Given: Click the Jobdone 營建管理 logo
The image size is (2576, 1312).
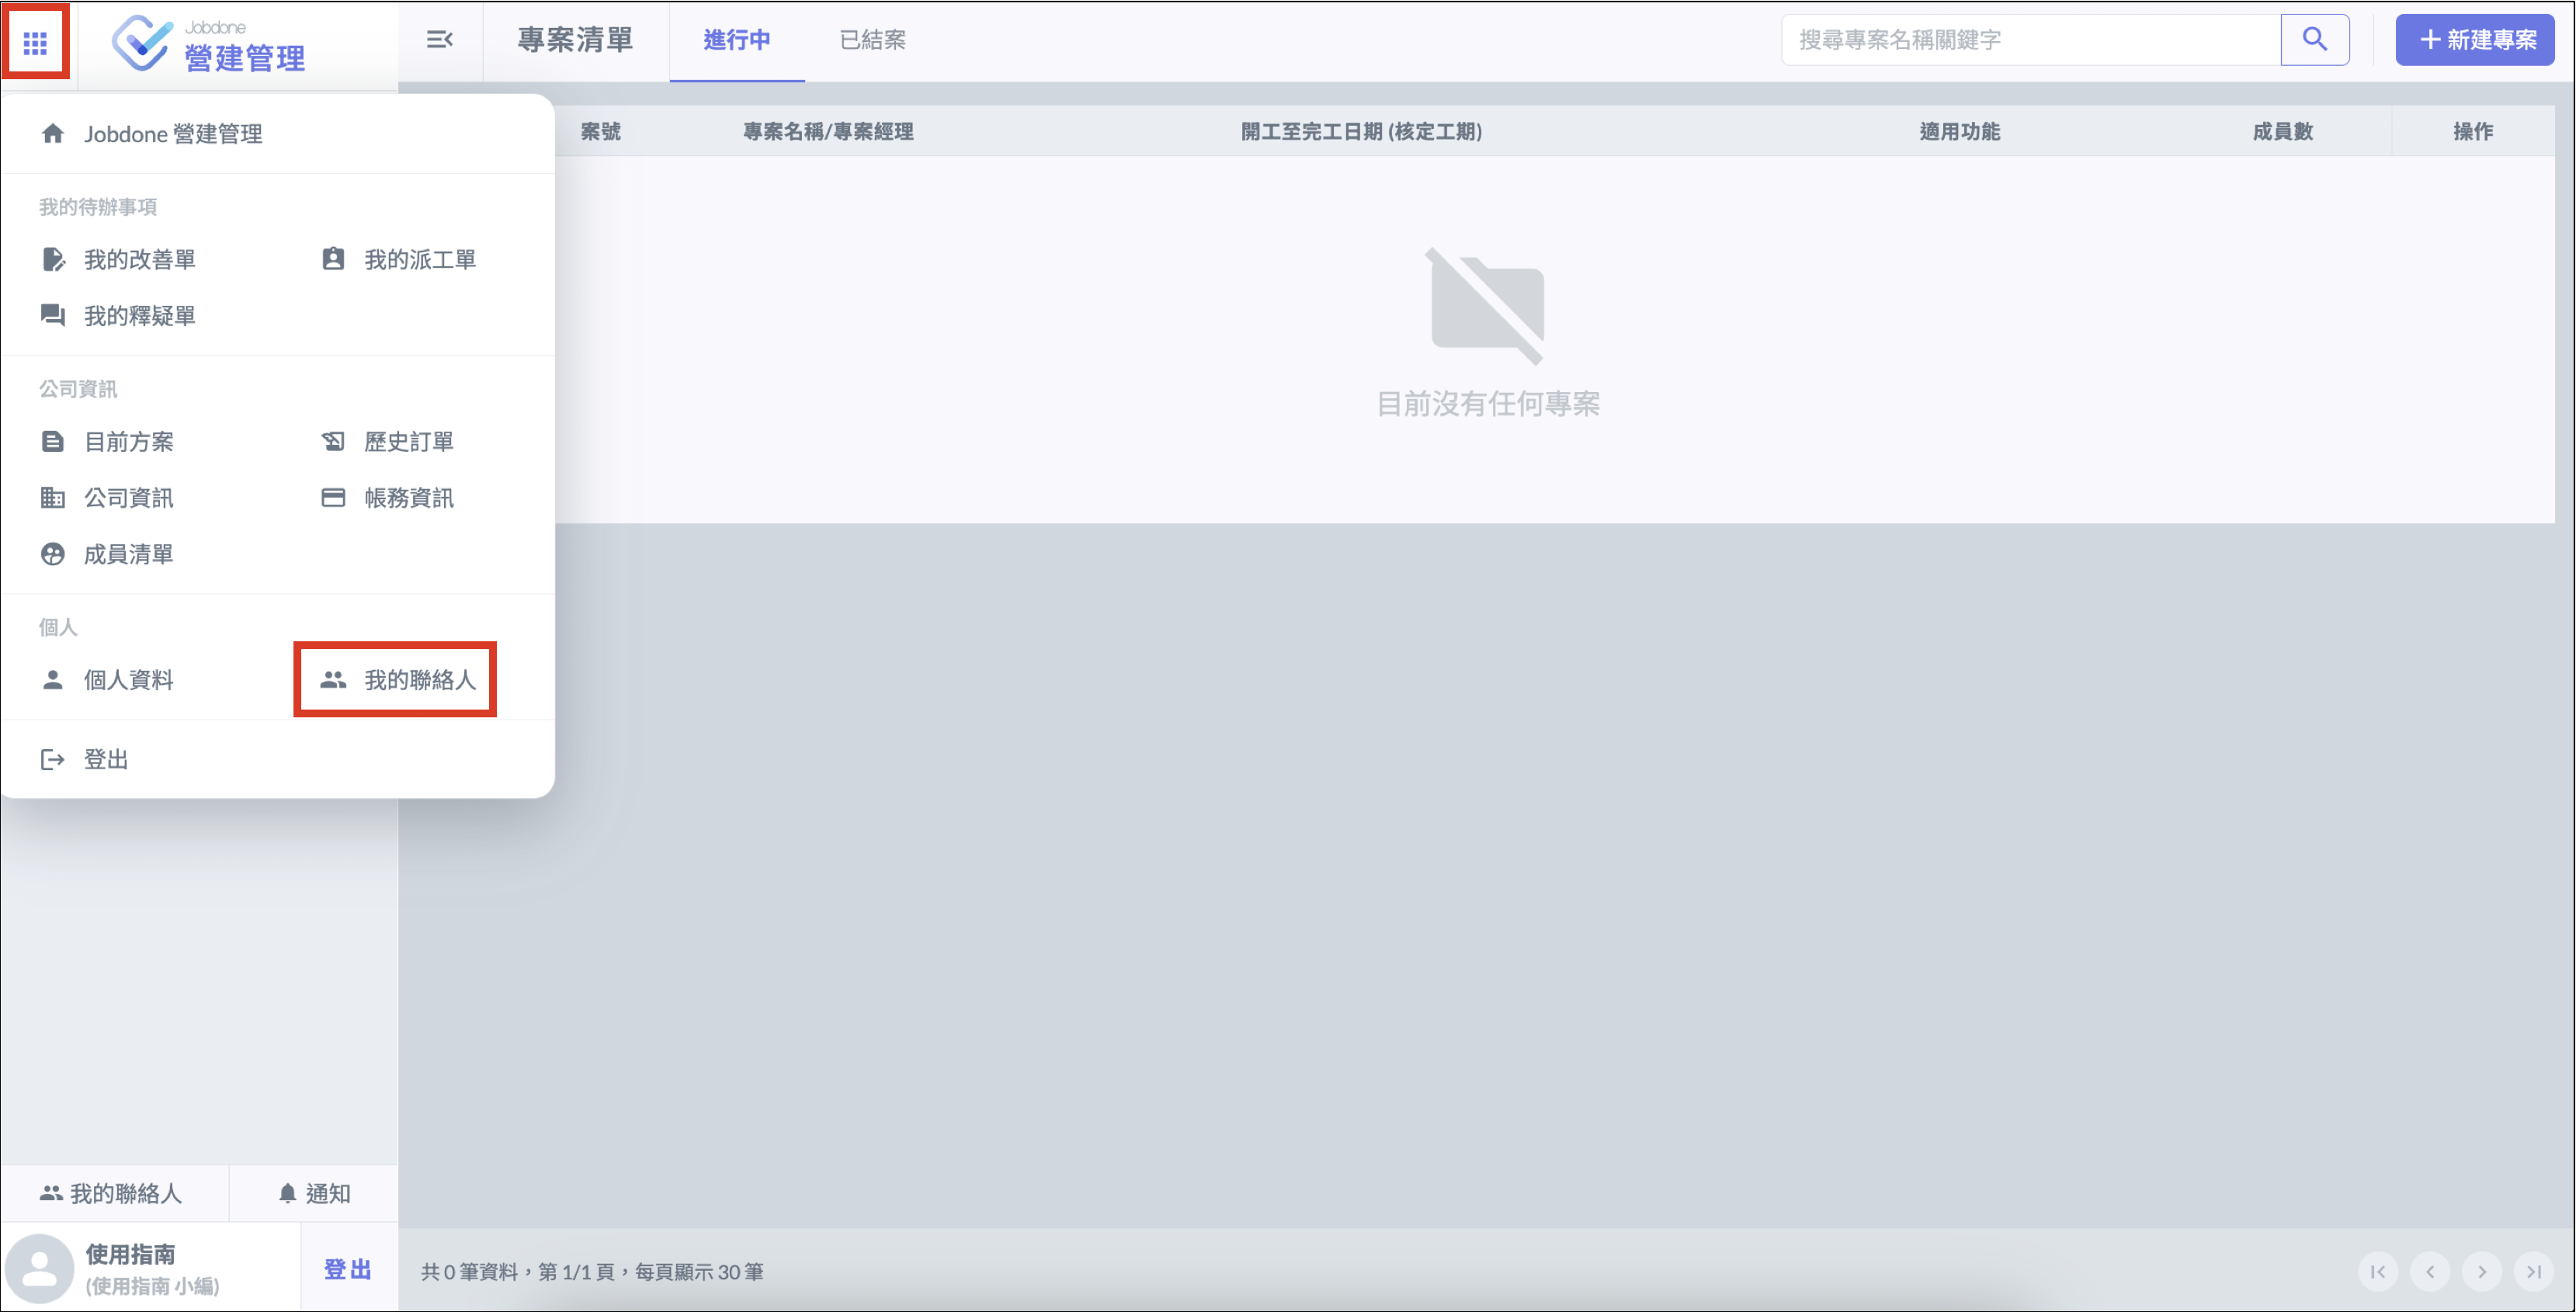Looking at the screenshot, I should click(208, 44).
